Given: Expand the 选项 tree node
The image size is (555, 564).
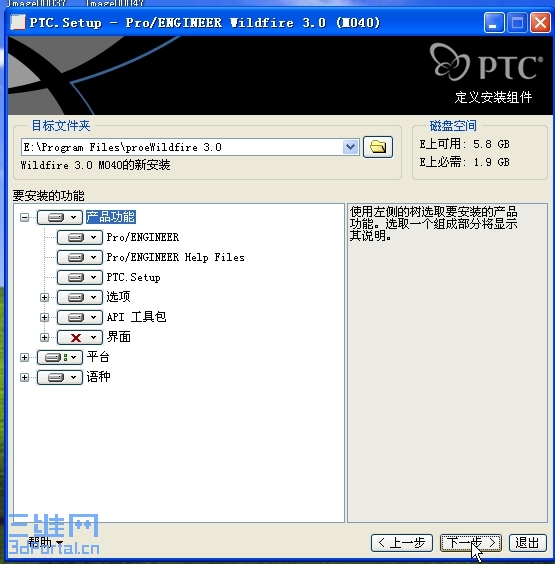Looking at the screenshot, I should 45,297.
